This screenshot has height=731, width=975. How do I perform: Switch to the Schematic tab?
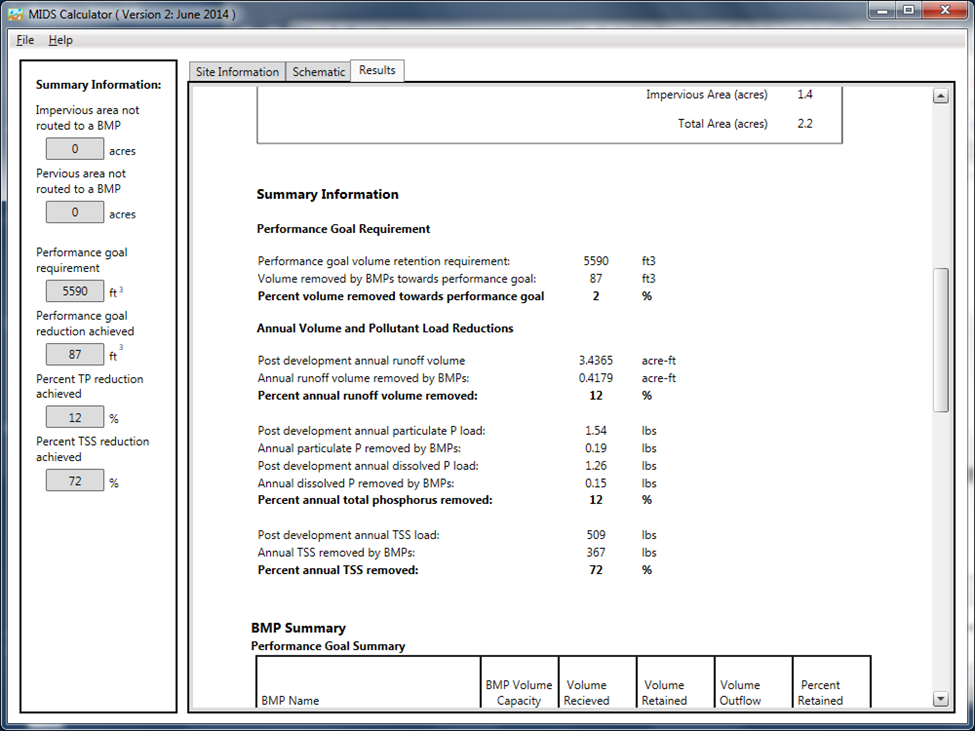pos(318,72)
